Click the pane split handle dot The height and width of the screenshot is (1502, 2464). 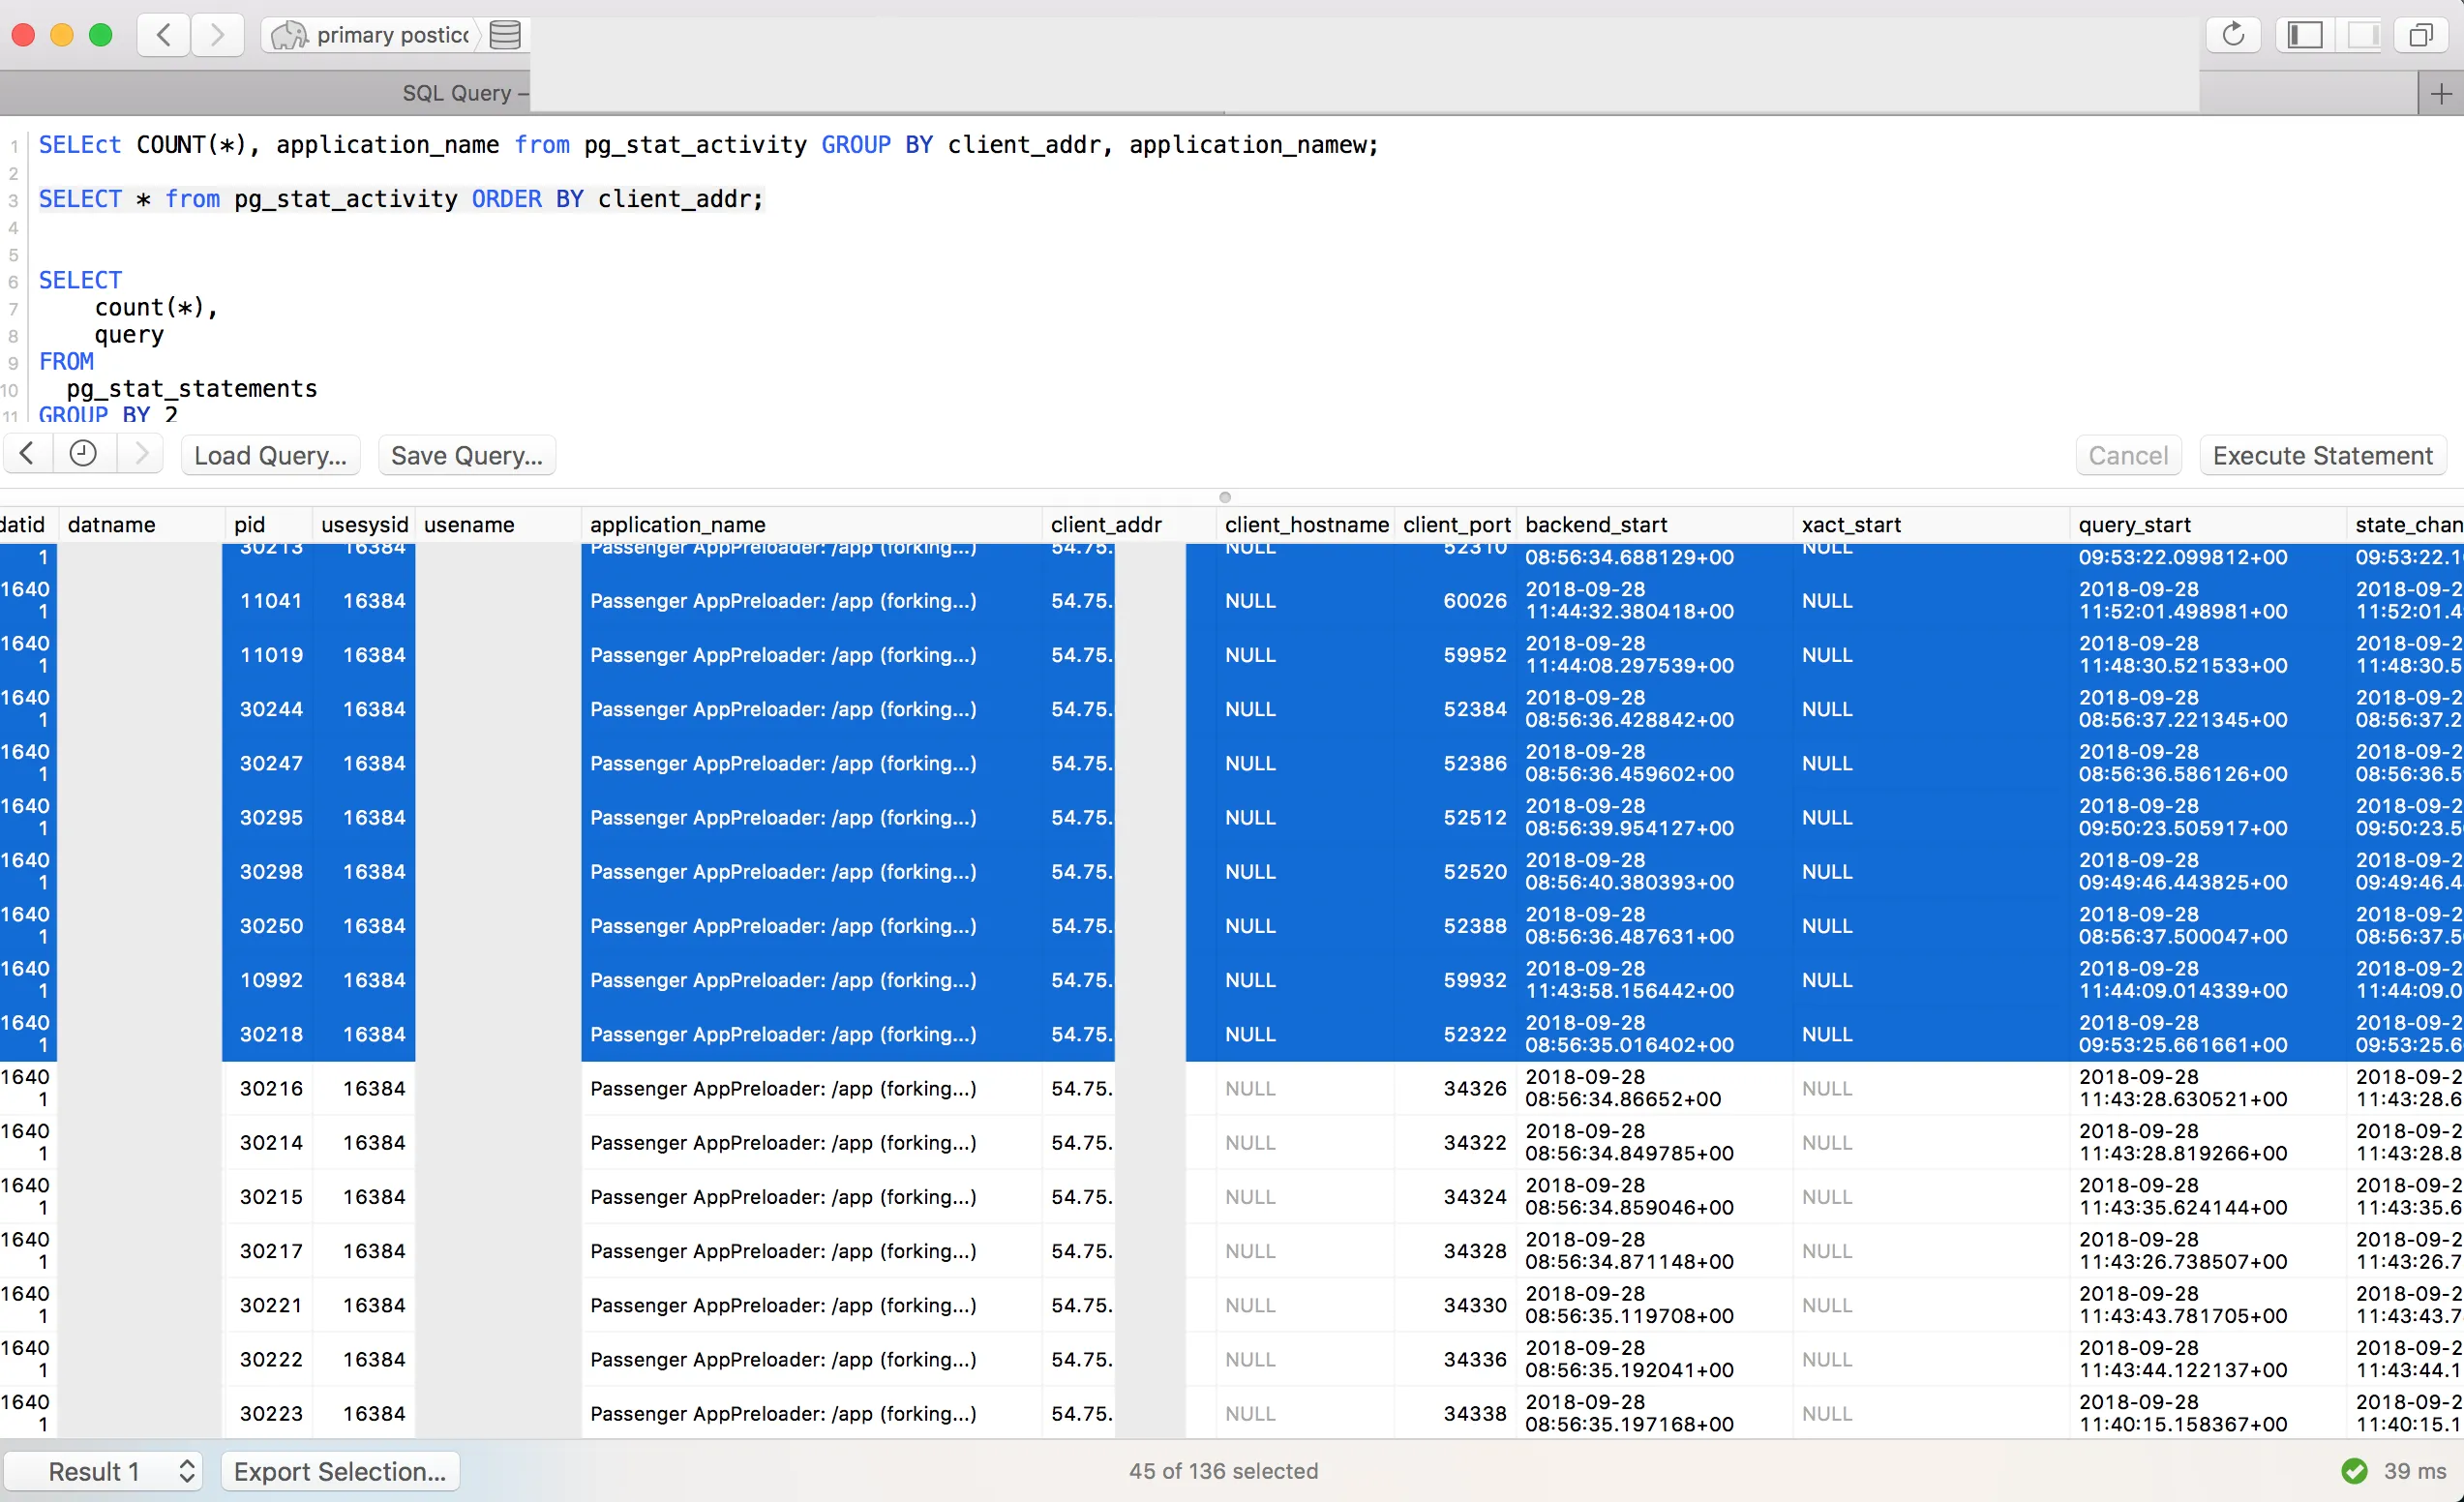click(x=1225, y=497)
